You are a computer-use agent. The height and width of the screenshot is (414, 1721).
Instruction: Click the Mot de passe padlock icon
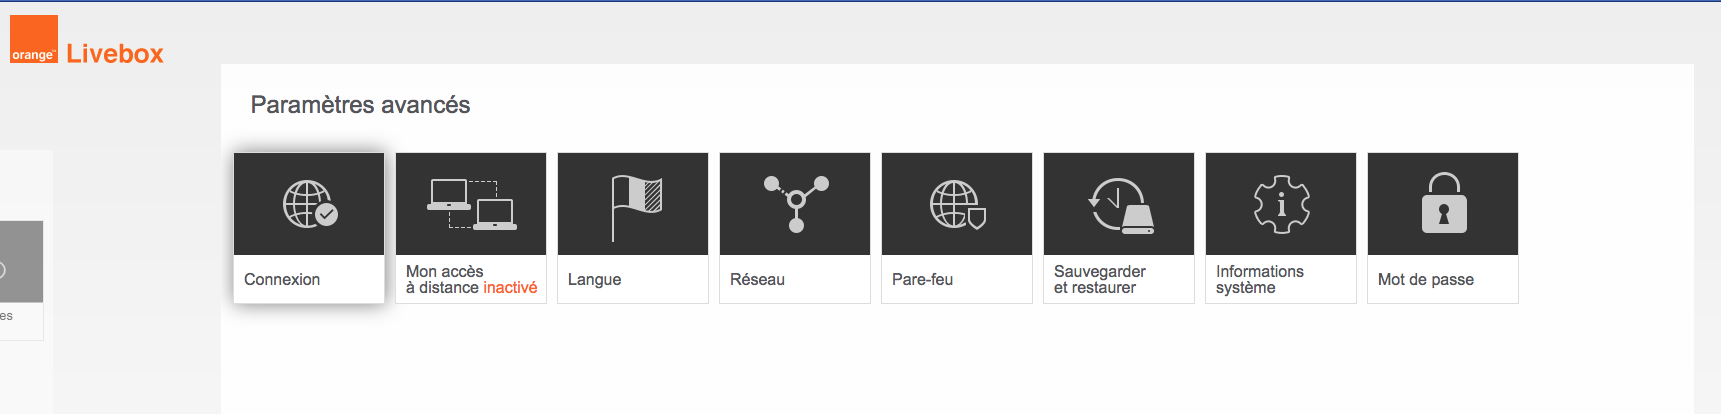pos(1443,204)
